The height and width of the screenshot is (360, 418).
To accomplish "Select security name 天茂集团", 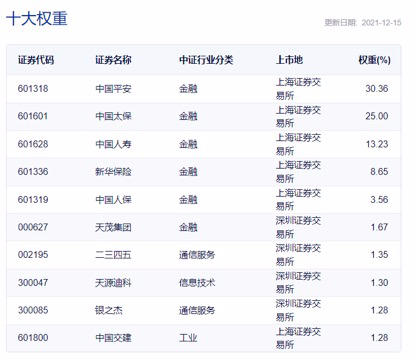I will [113, 227].
